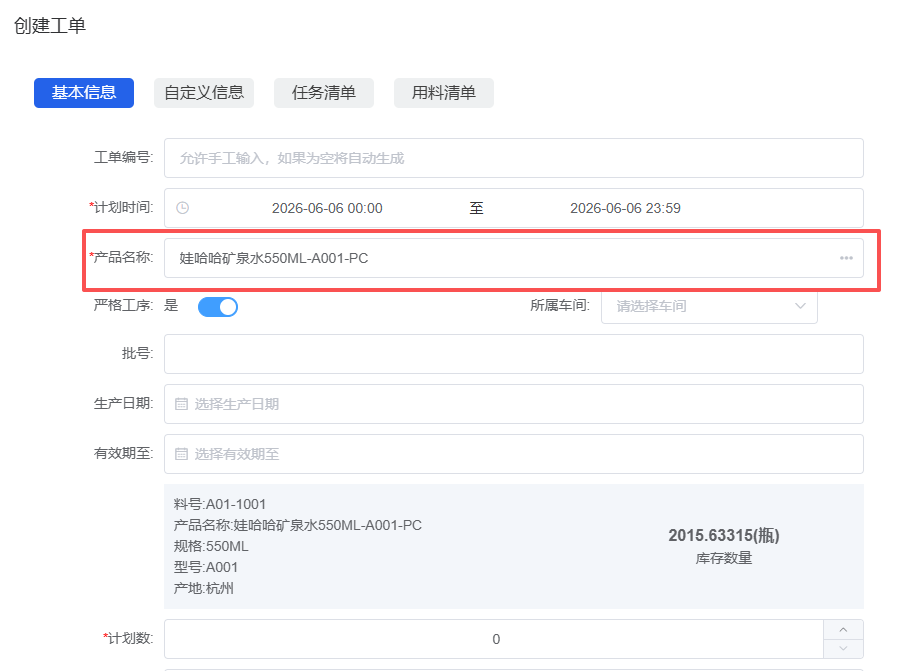Switch to the 基本信息 tab
The width and height of the screenshot is (902, 671).
tap(84, 93)
